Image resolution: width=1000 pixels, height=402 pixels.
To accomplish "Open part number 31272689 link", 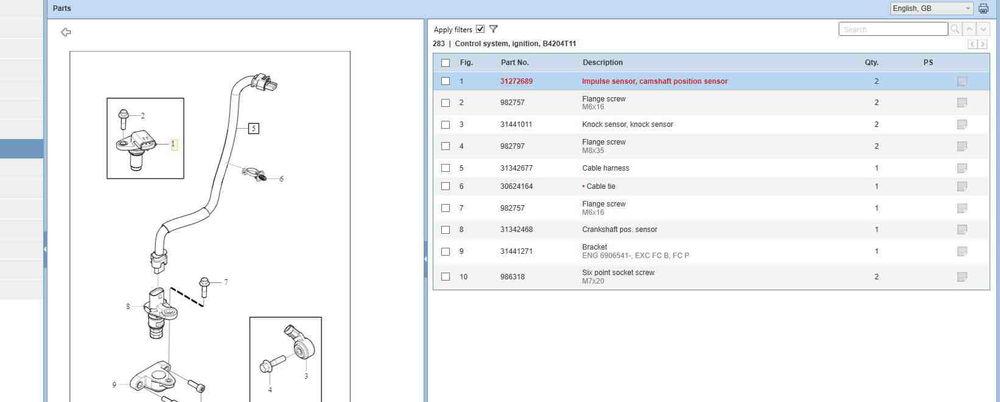I will (x=516, y=81).
